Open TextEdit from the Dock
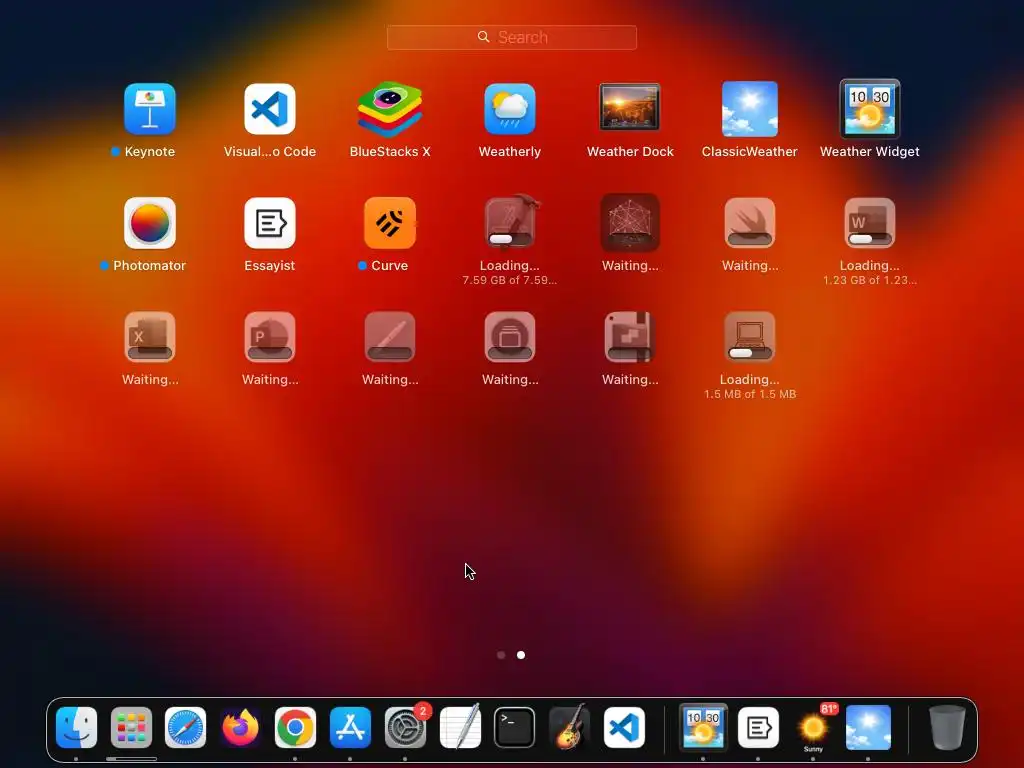The image size is (1024, 768). click(x=460, y=726)
